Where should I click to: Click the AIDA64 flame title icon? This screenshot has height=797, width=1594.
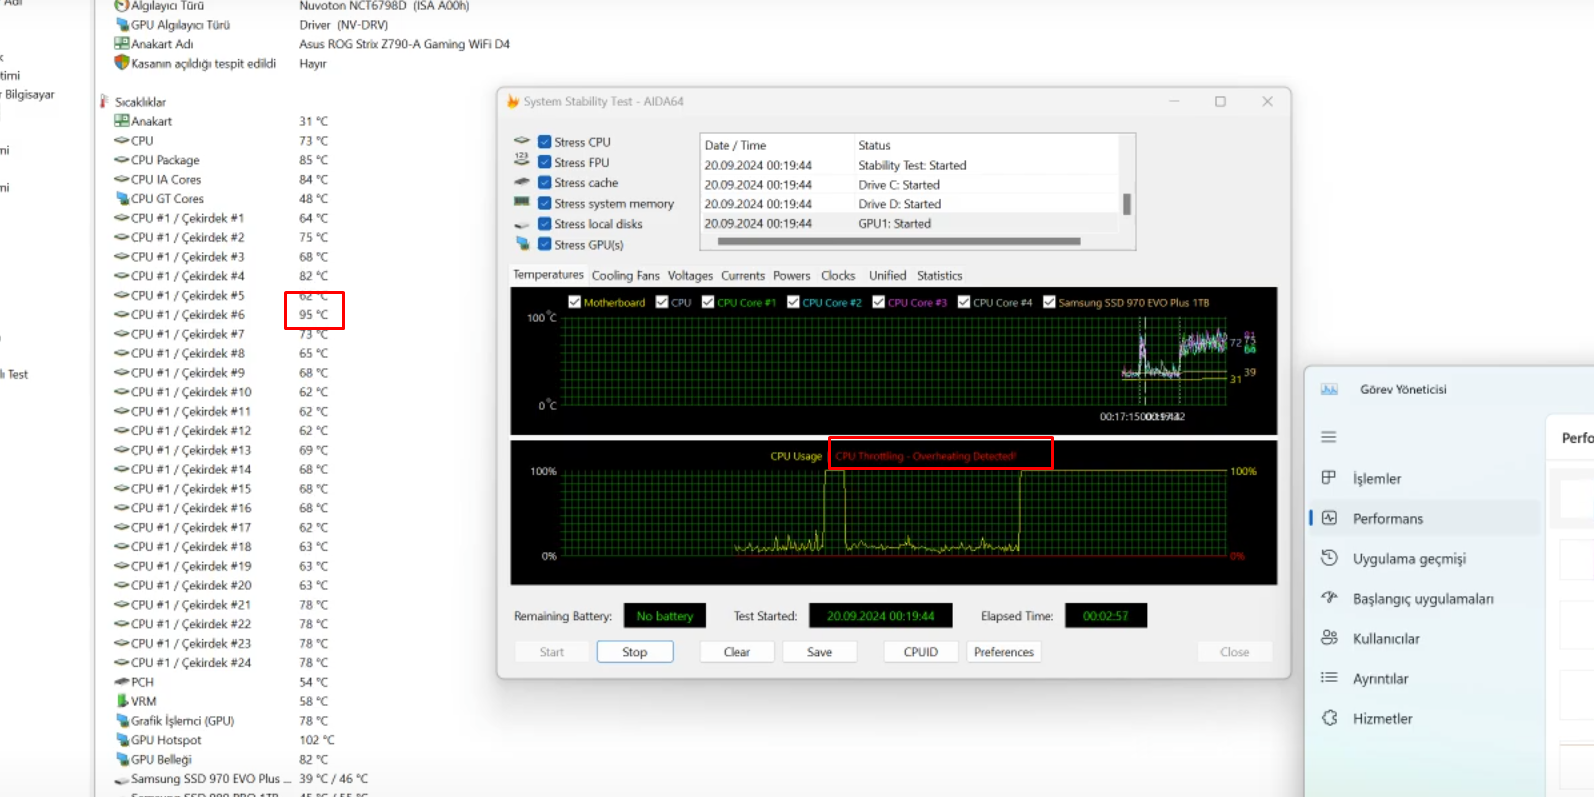(513, 101)
